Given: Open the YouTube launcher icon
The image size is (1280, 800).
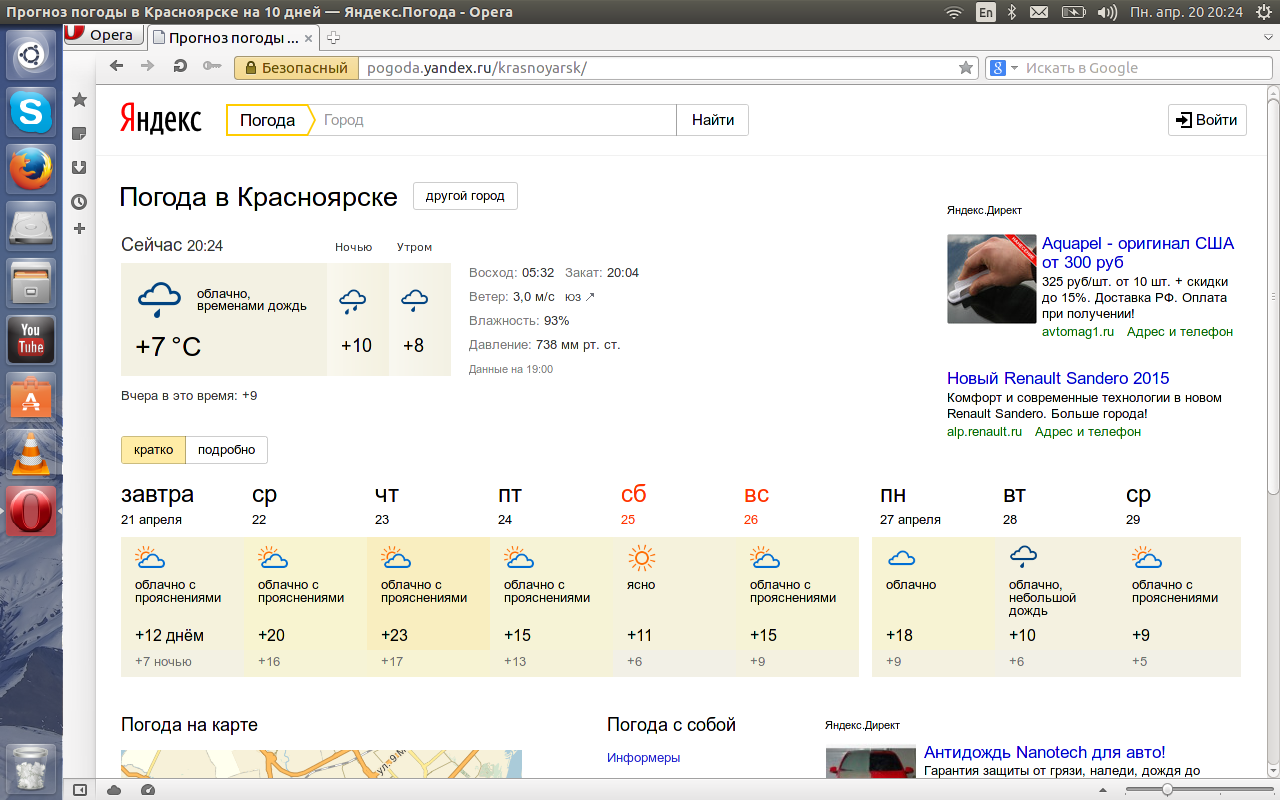Looking at the screenshot, I should pos(32,339).
